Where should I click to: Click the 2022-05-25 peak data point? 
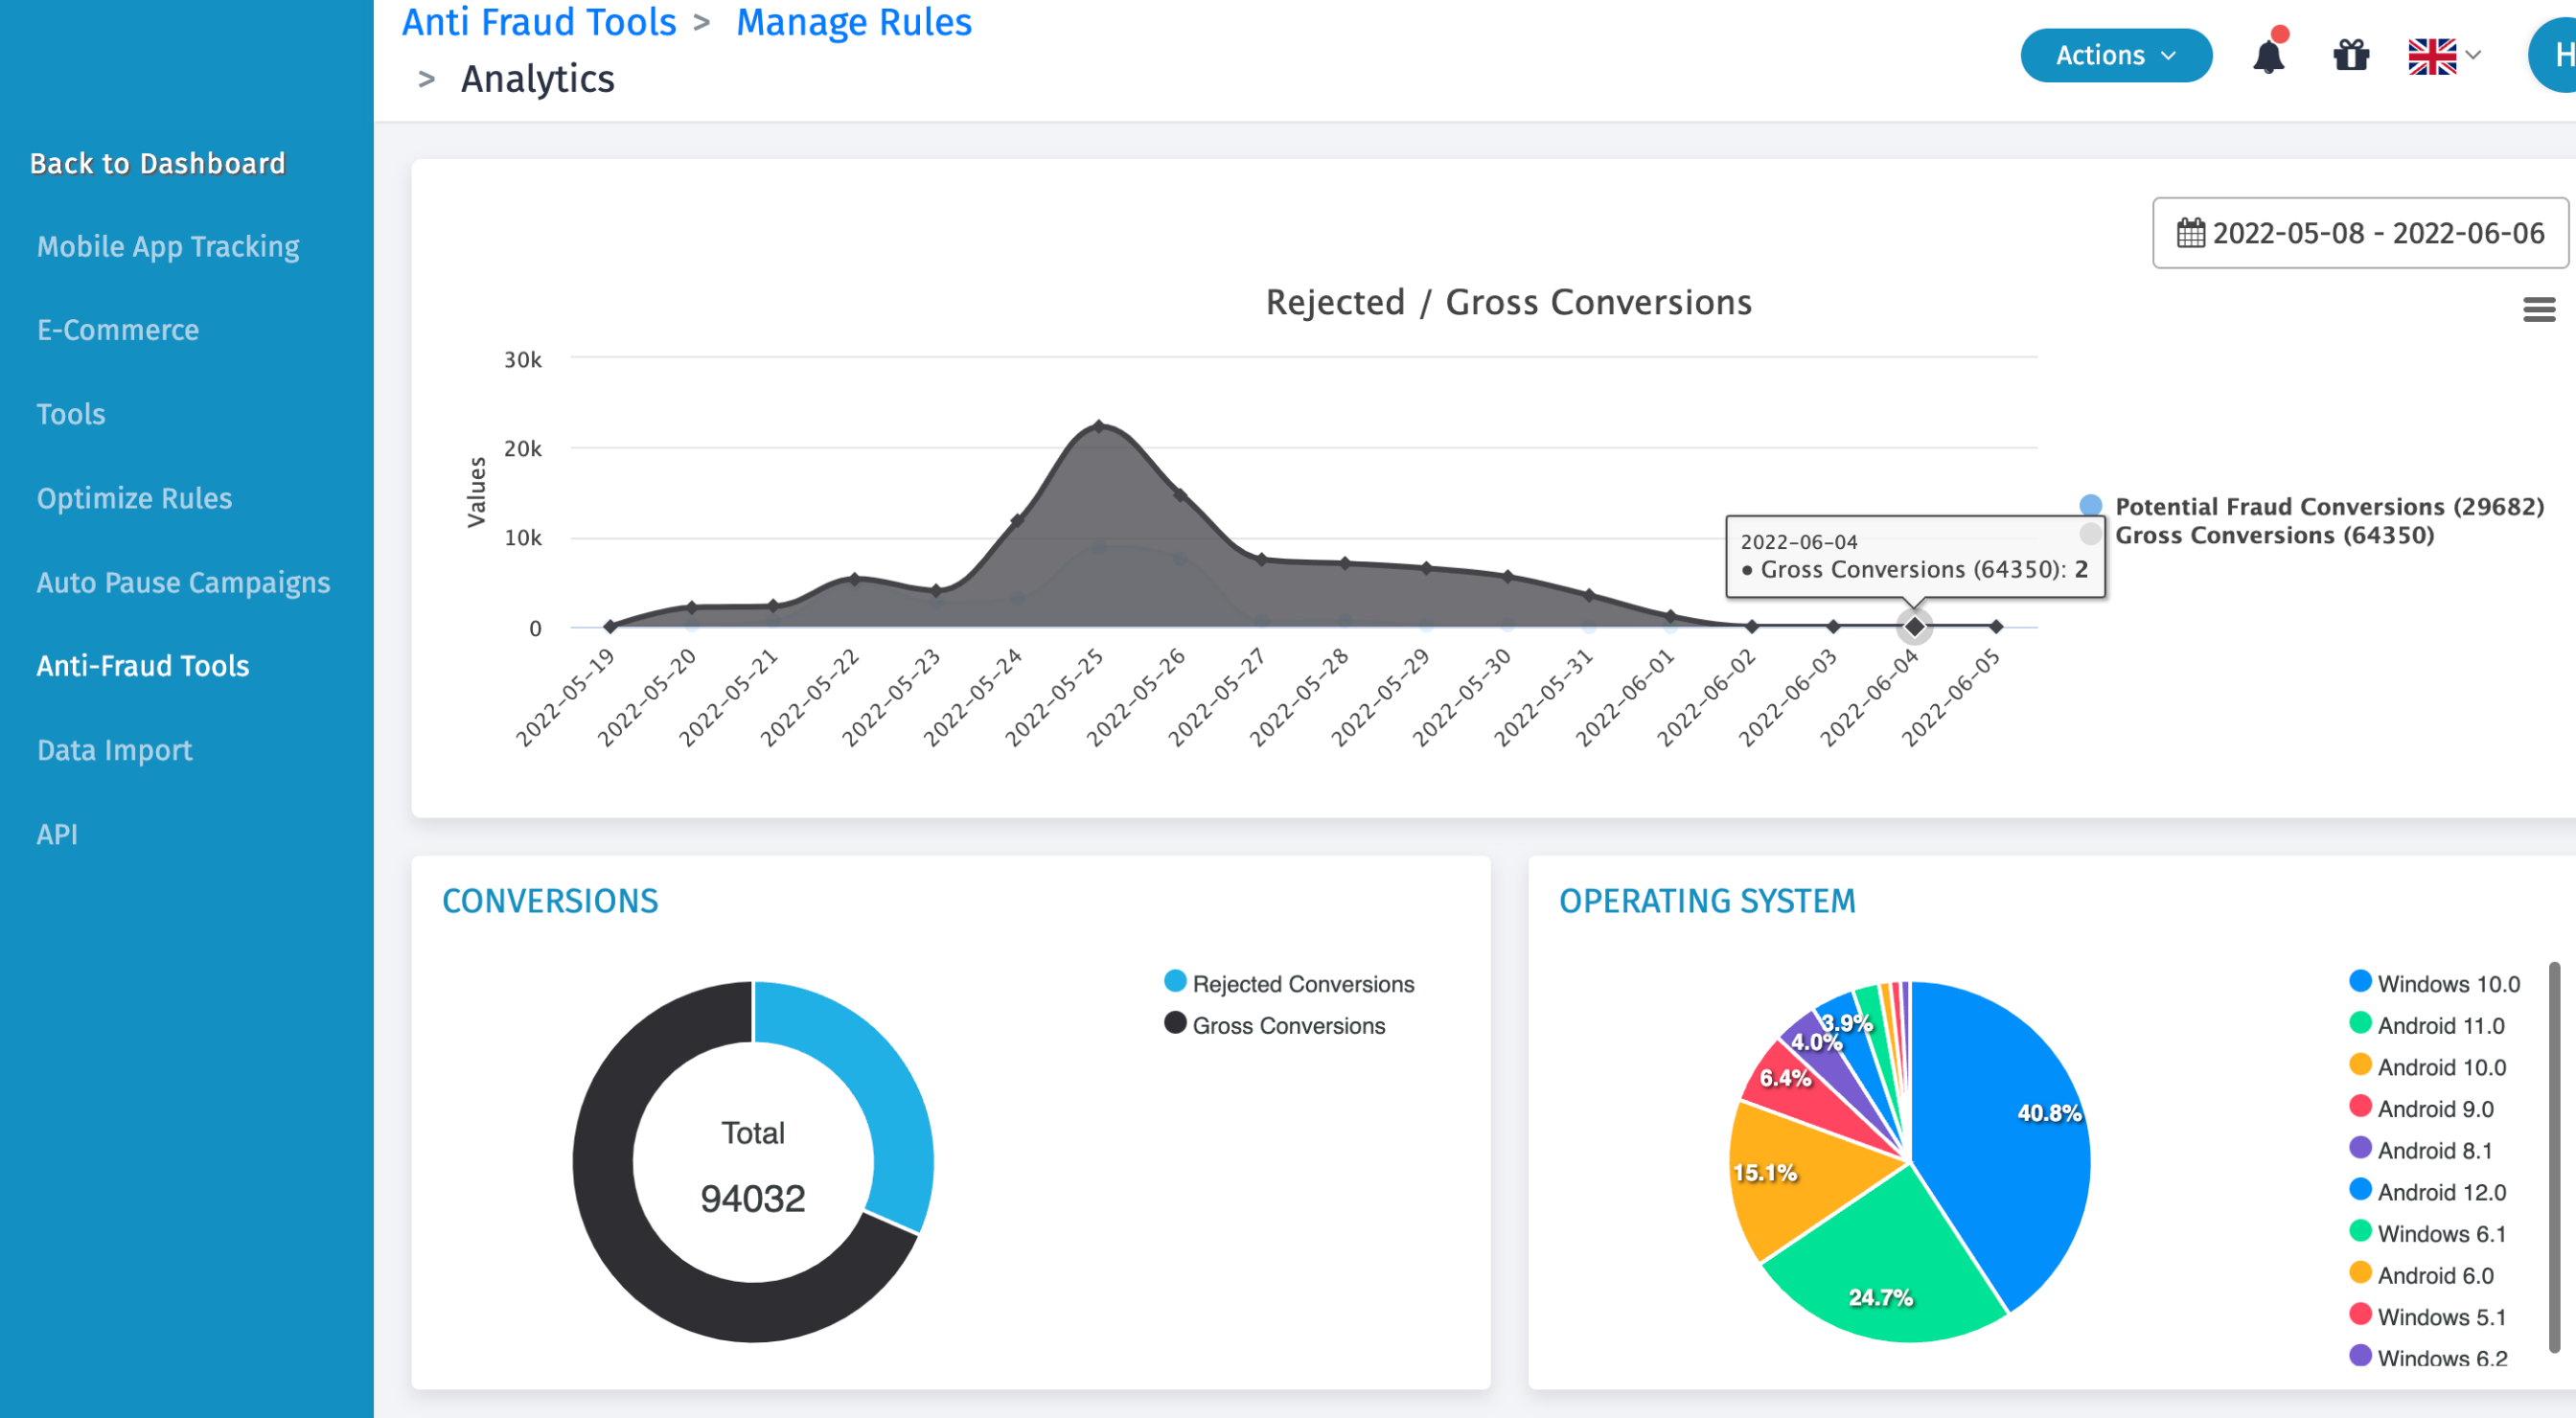[1099, 427]
